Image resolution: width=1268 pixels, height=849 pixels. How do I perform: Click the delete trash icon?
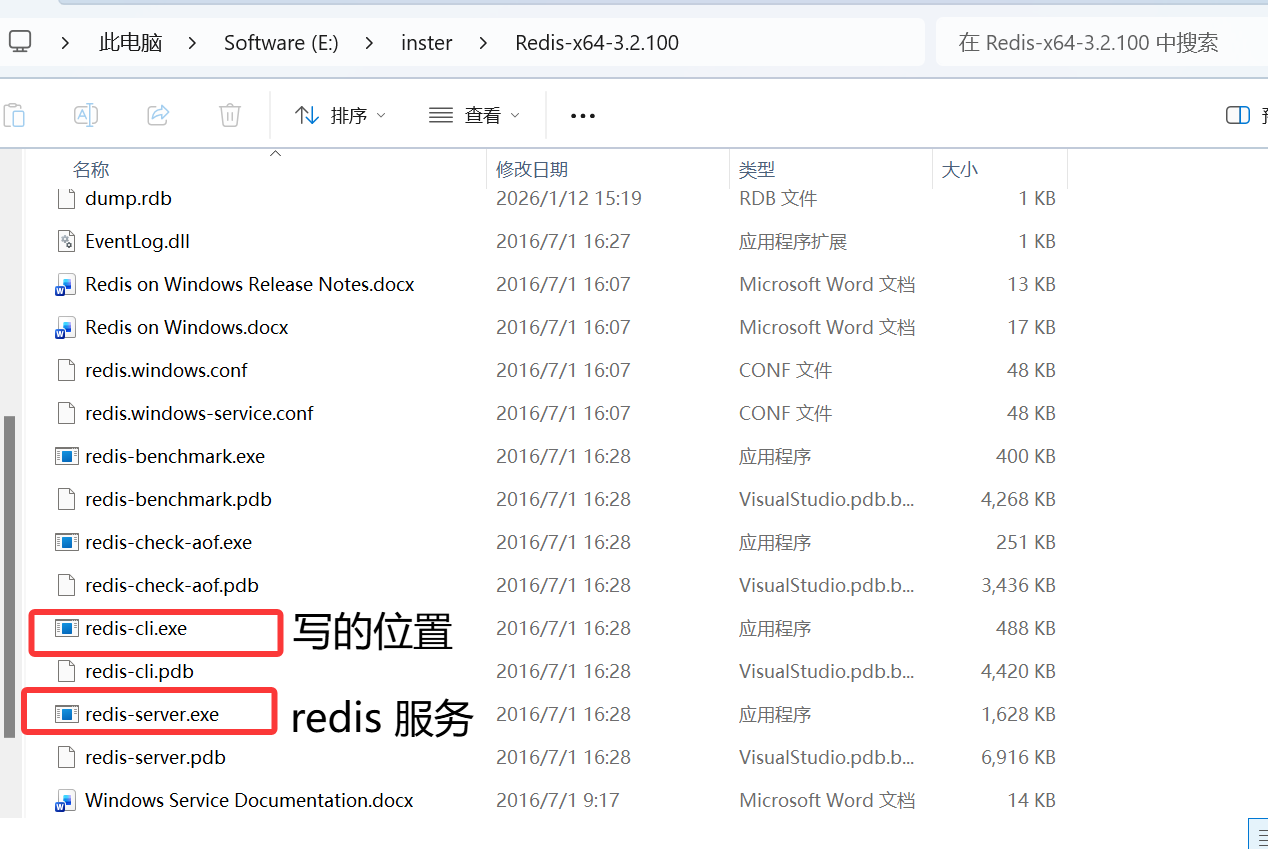click(230, 115)
